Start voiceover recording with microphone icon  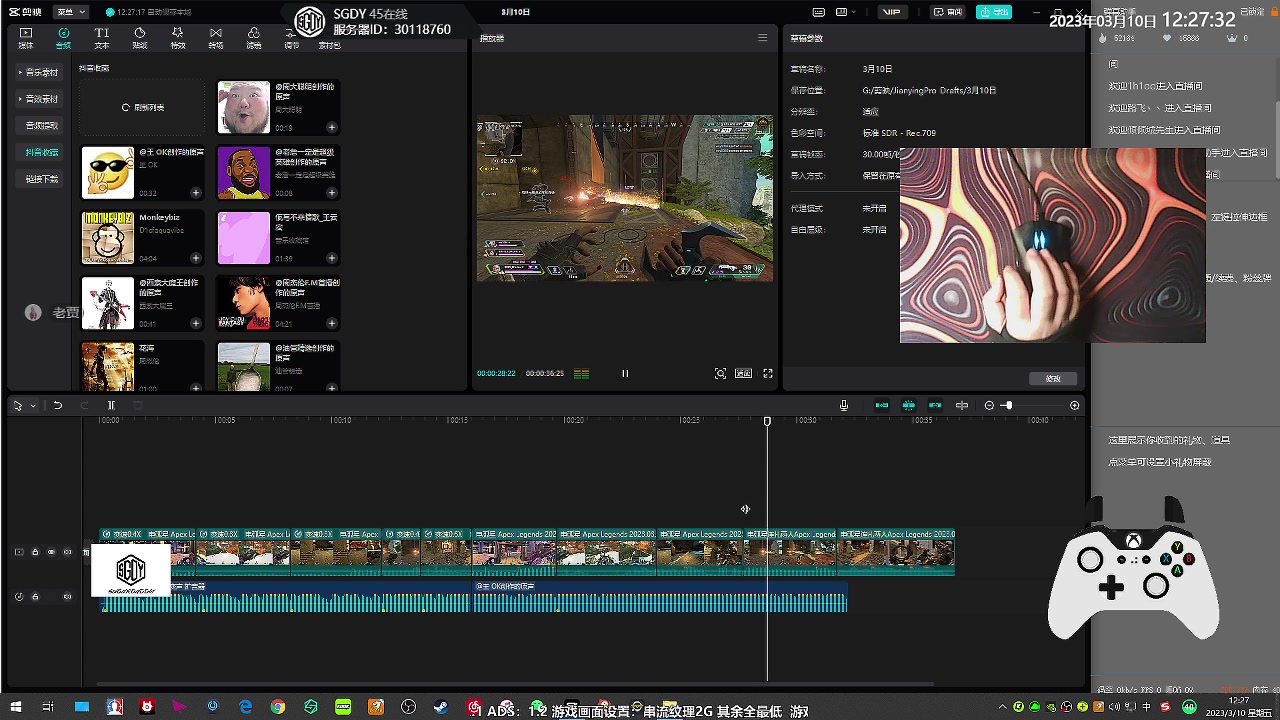(844, 405)
